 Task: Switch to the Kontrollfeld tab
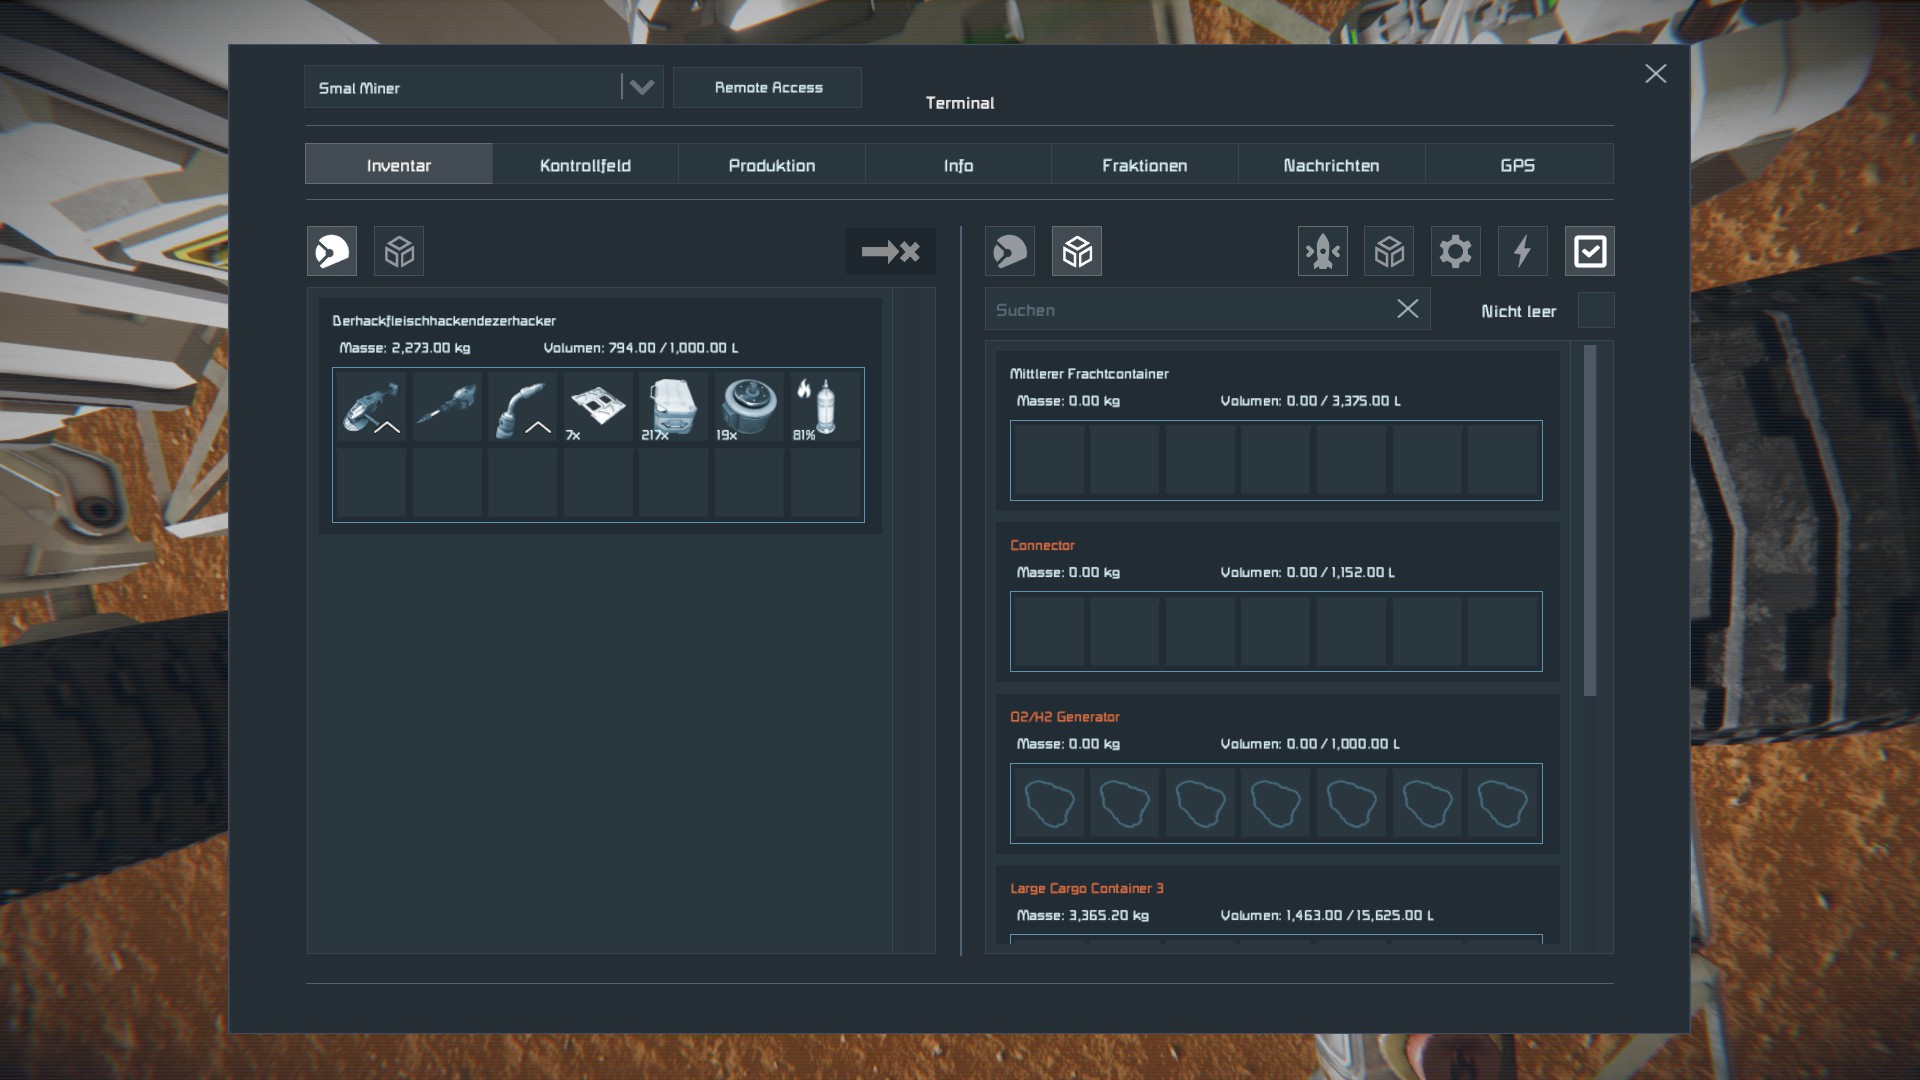coord(585,165)
